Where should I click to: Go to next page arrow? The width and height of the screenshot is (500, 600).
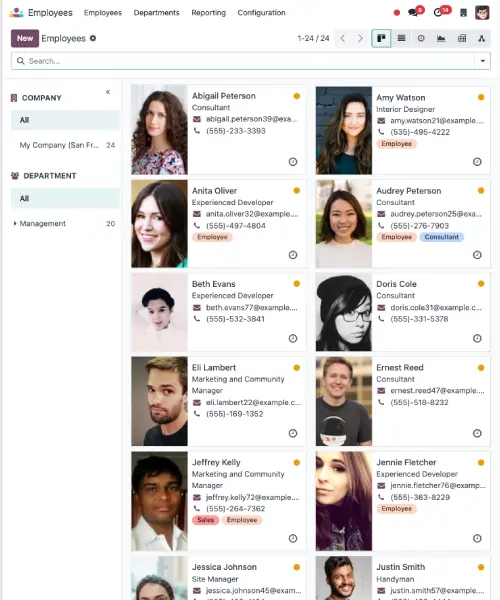click(x=360, y=38)
